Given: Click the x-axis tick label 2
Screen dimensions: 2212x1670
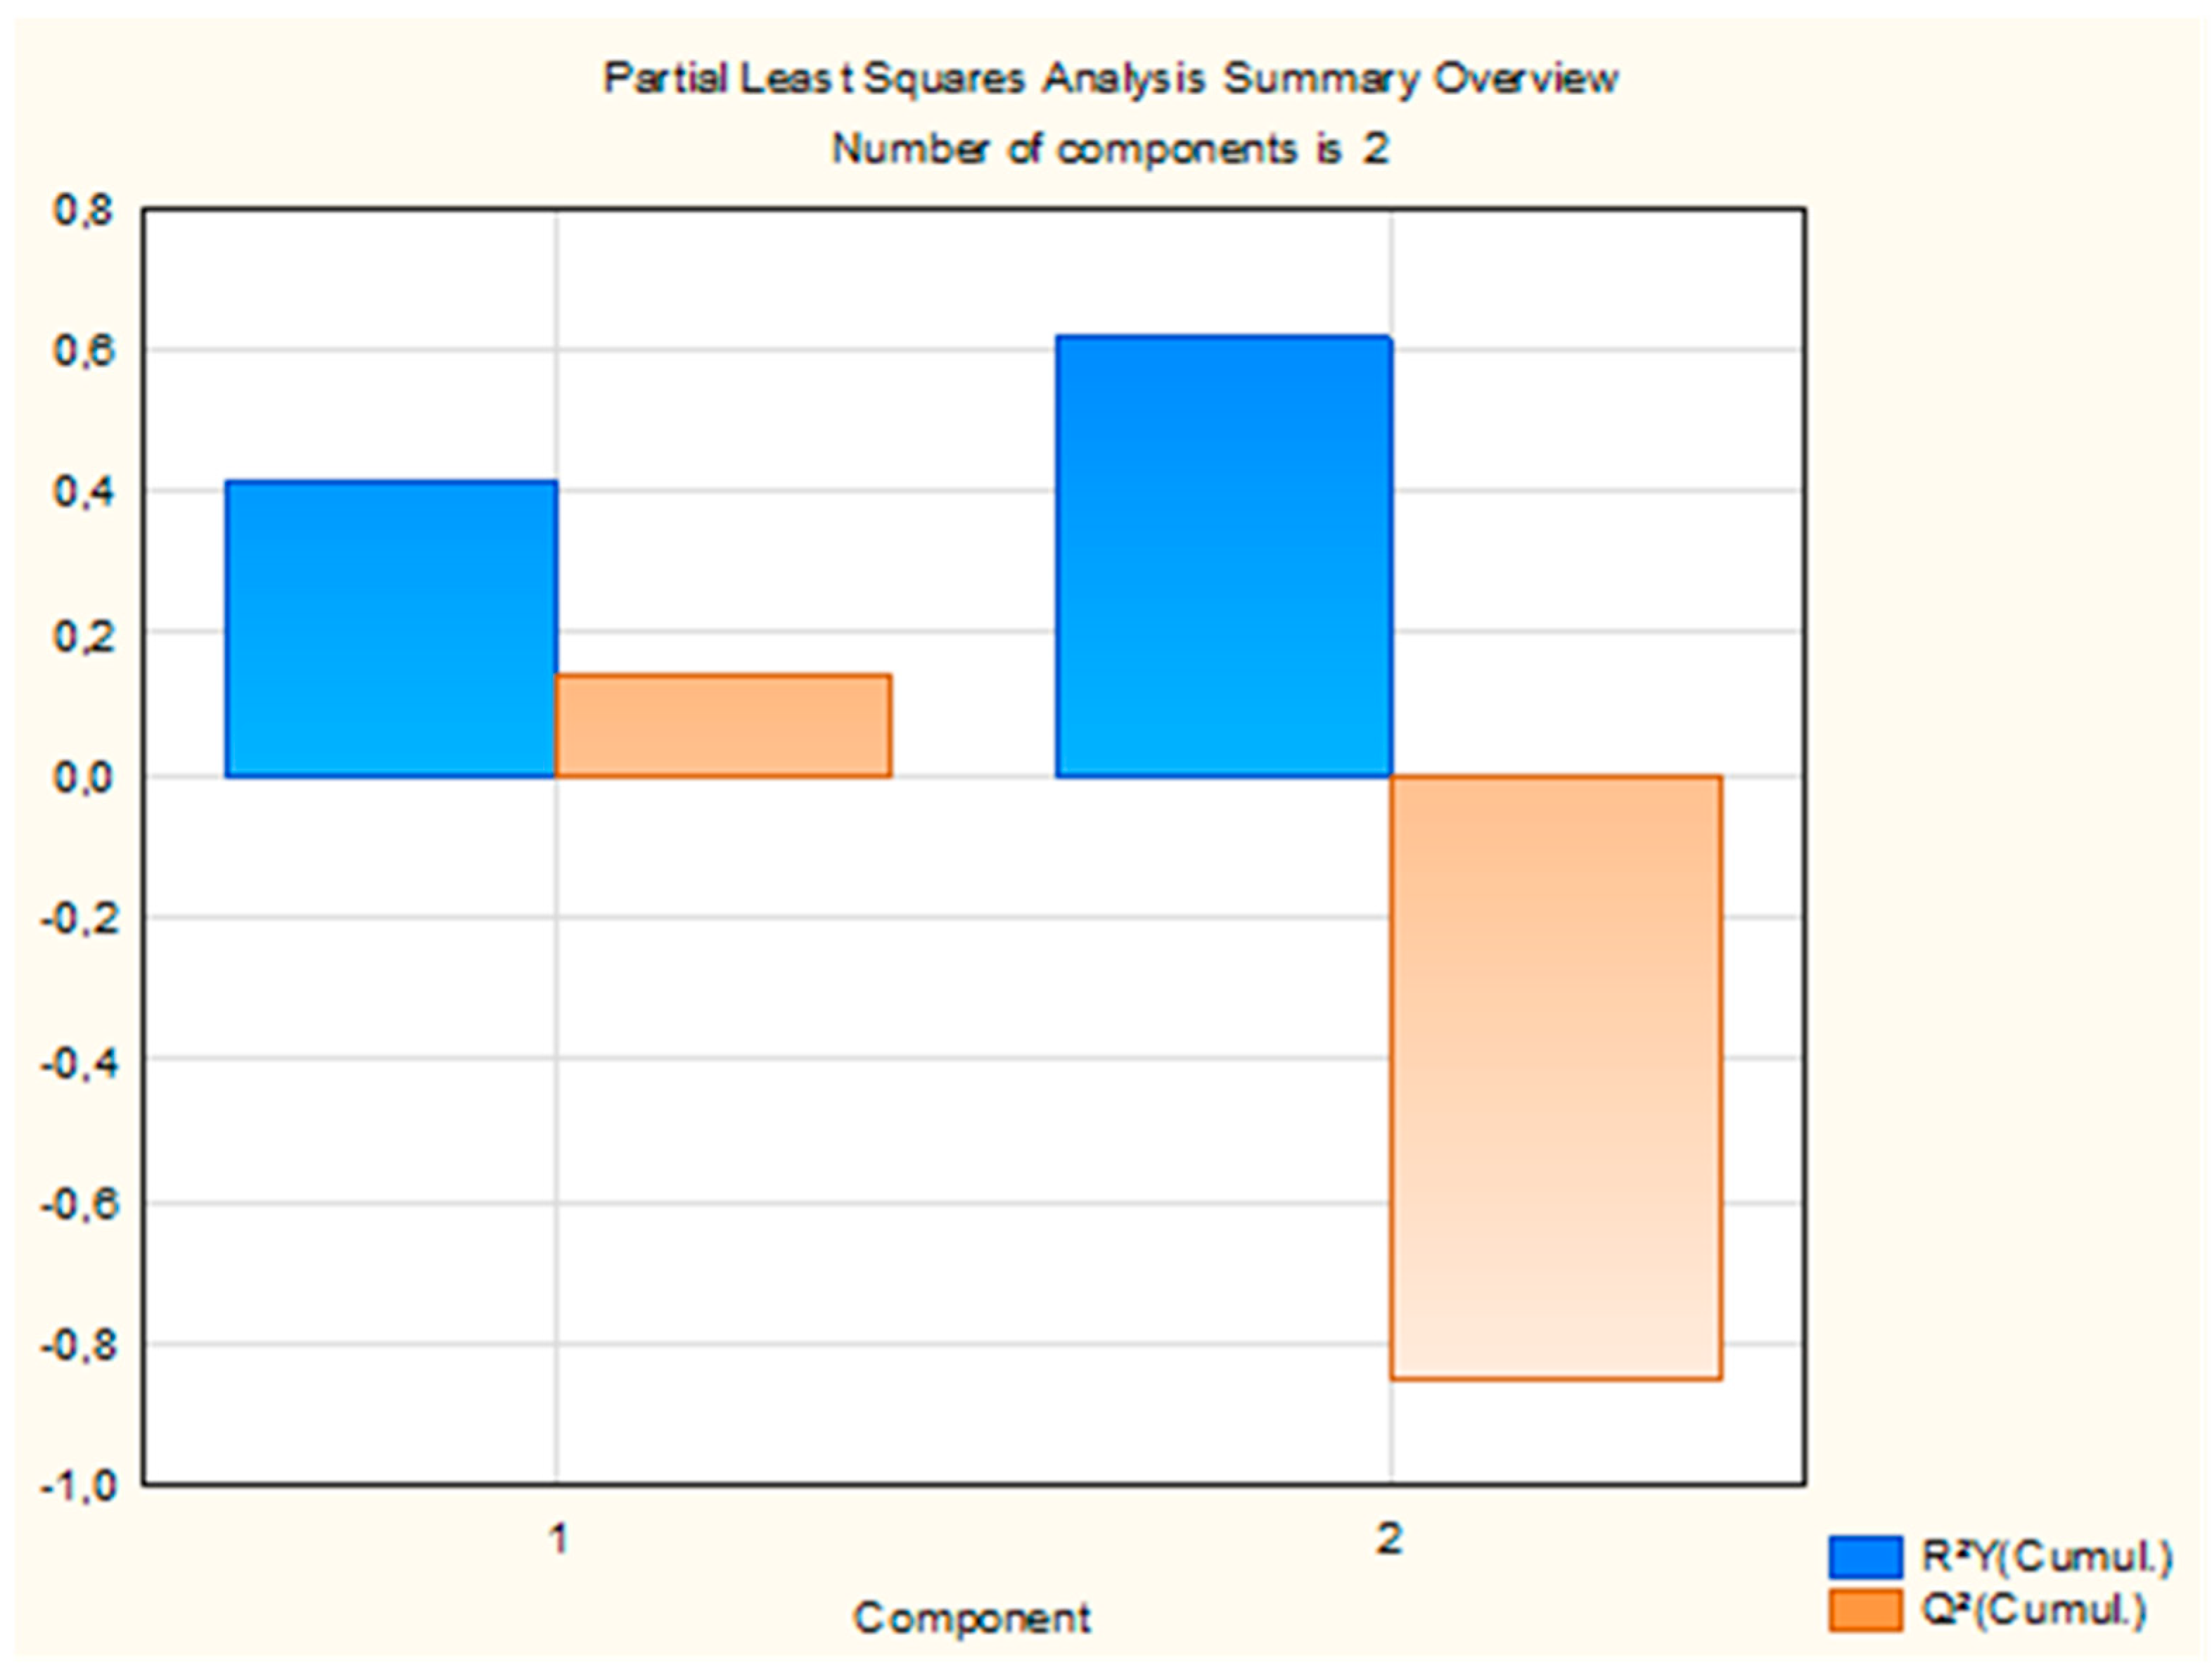Looking at the screenshot, I should tap(1390, 1539).
